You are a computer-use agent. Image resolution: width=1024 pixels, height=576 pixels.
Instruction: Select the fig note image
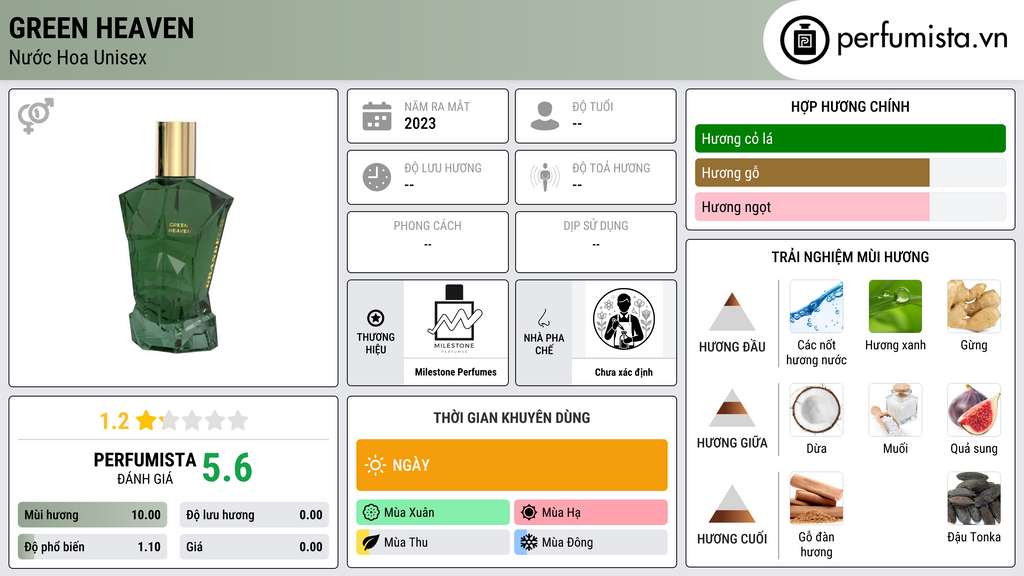974,409
